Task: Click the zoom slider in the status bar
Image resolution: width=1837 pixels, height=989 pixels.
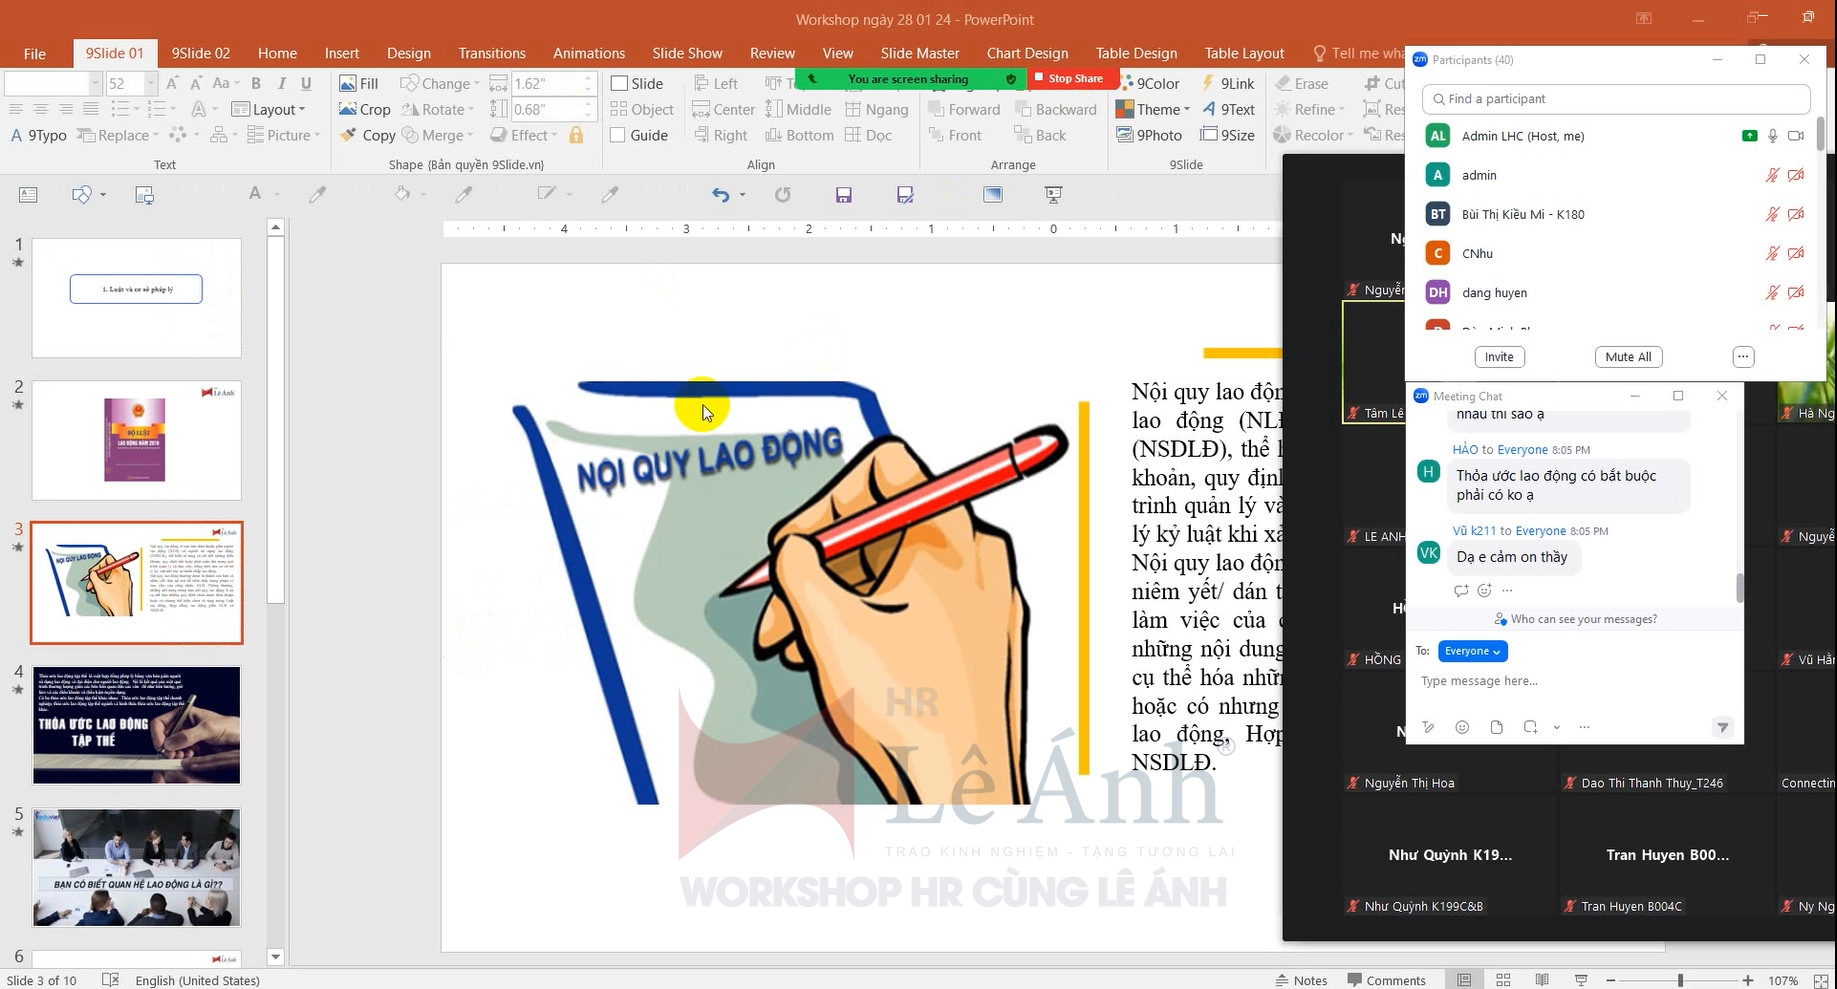Action: pyautogui.click(x=1680, y=980)
